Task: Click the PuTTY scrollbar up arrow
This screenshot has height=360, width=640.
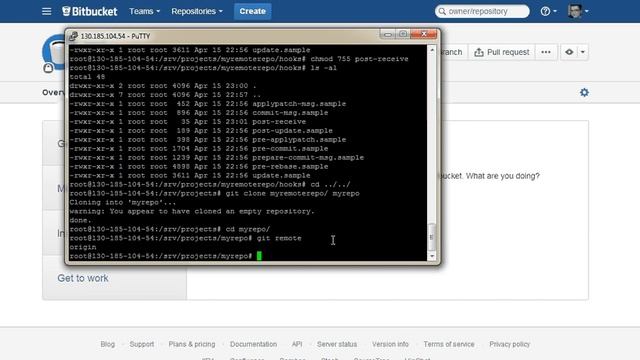Action: point(432,50)
